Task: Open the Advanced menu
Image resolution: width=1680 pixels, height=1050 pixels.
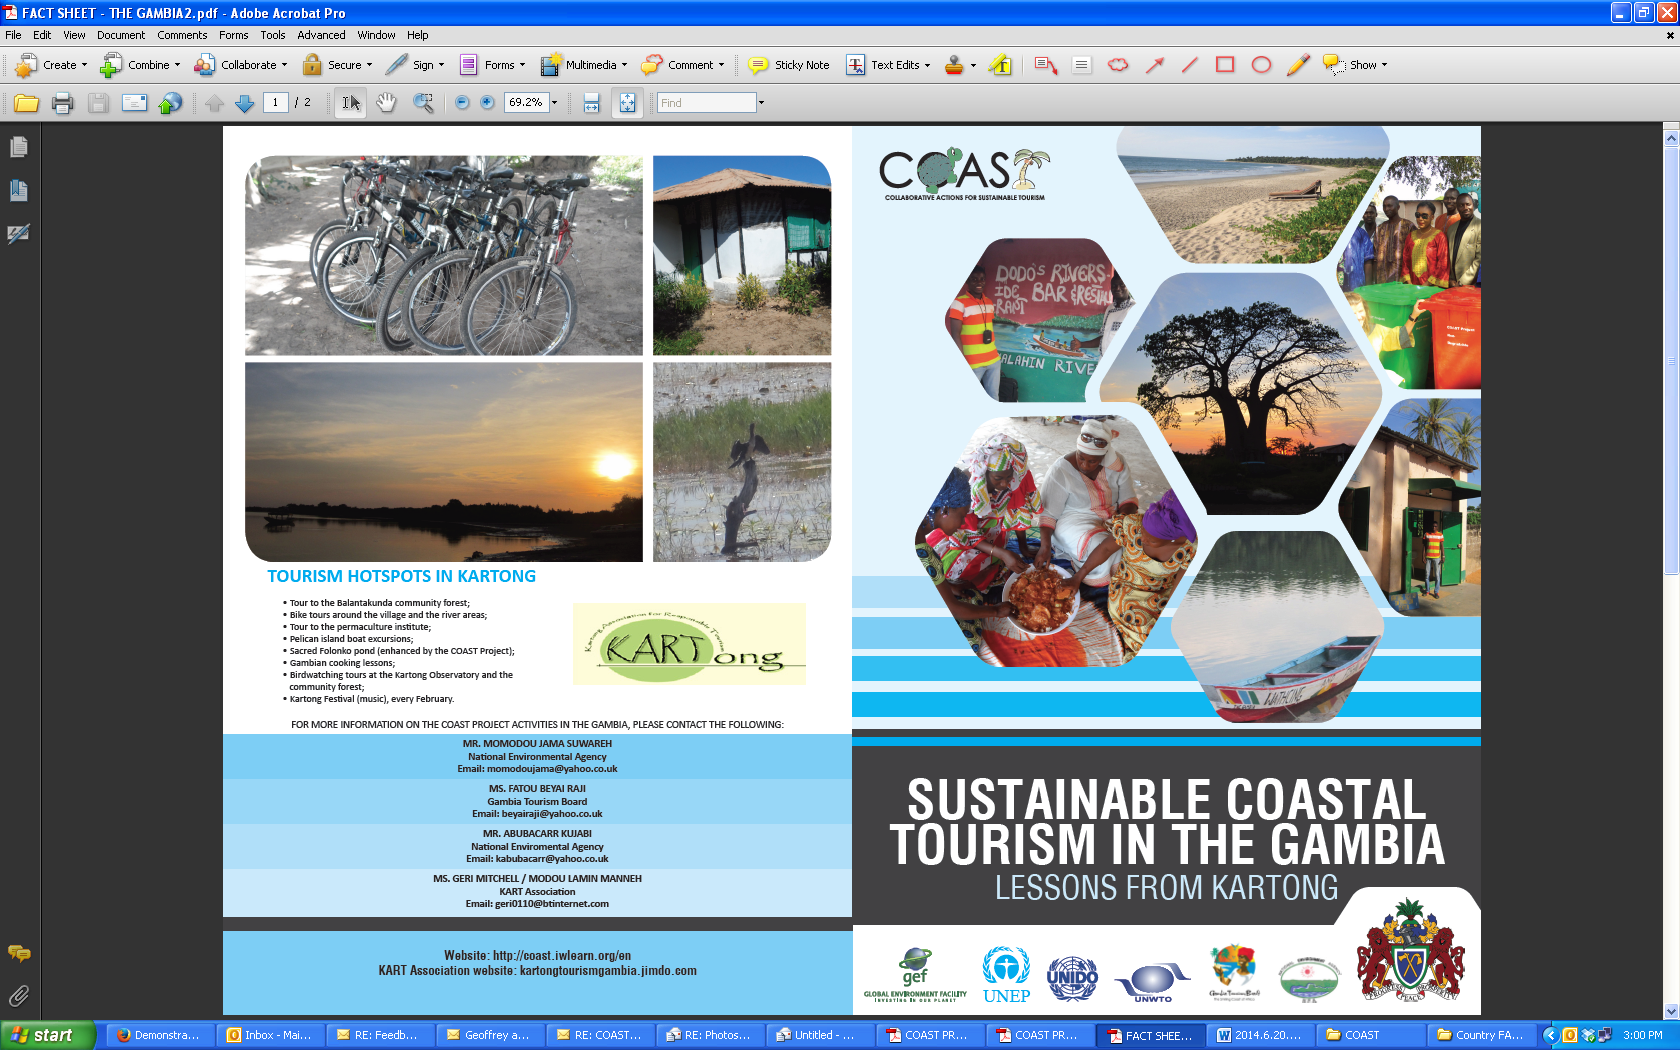Action: coord(321,35)
